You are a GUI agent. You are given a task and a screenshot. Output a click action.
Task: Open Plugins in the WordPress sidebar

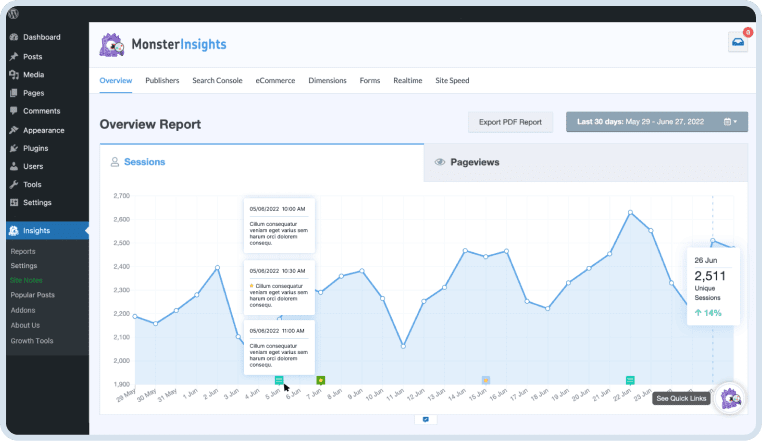click(35, 148)
